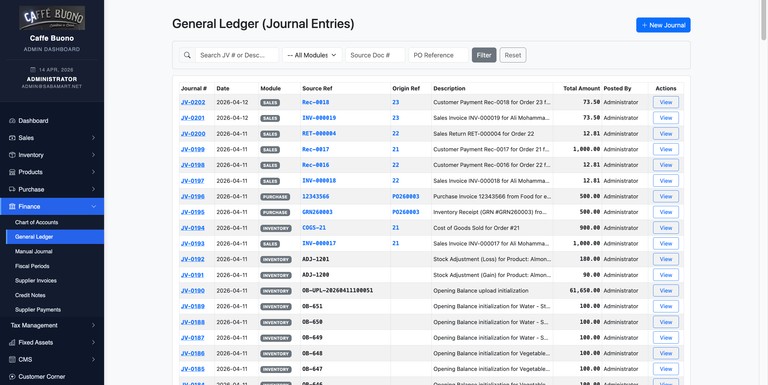The width and height of the screenshot is (768, 385).
Task: Click the Dashboard gauge icon
Action: (12, 120)
